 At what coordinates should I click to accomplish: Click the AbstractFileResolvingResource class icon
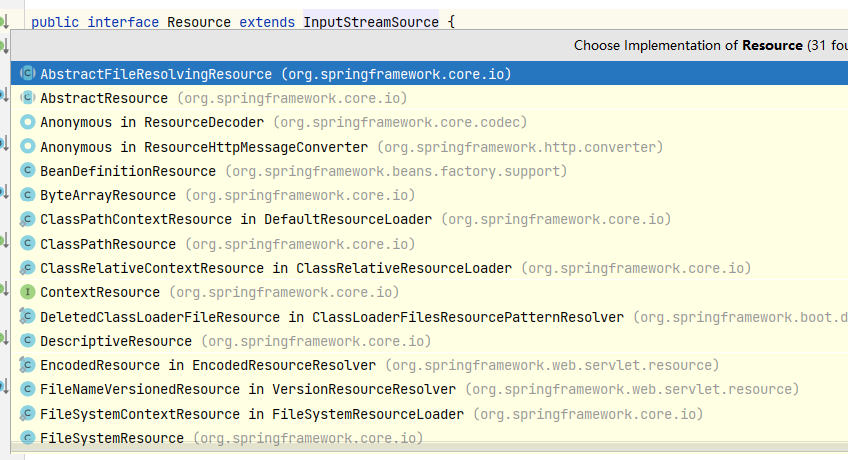pyautogui.click(x=28, y=73)
